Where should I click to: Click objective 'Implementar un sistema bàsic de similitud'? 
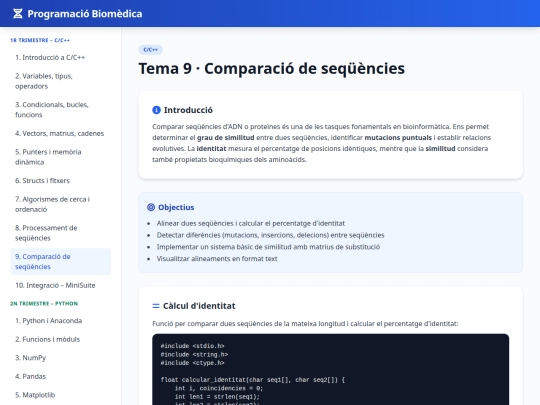coord(268,247)
